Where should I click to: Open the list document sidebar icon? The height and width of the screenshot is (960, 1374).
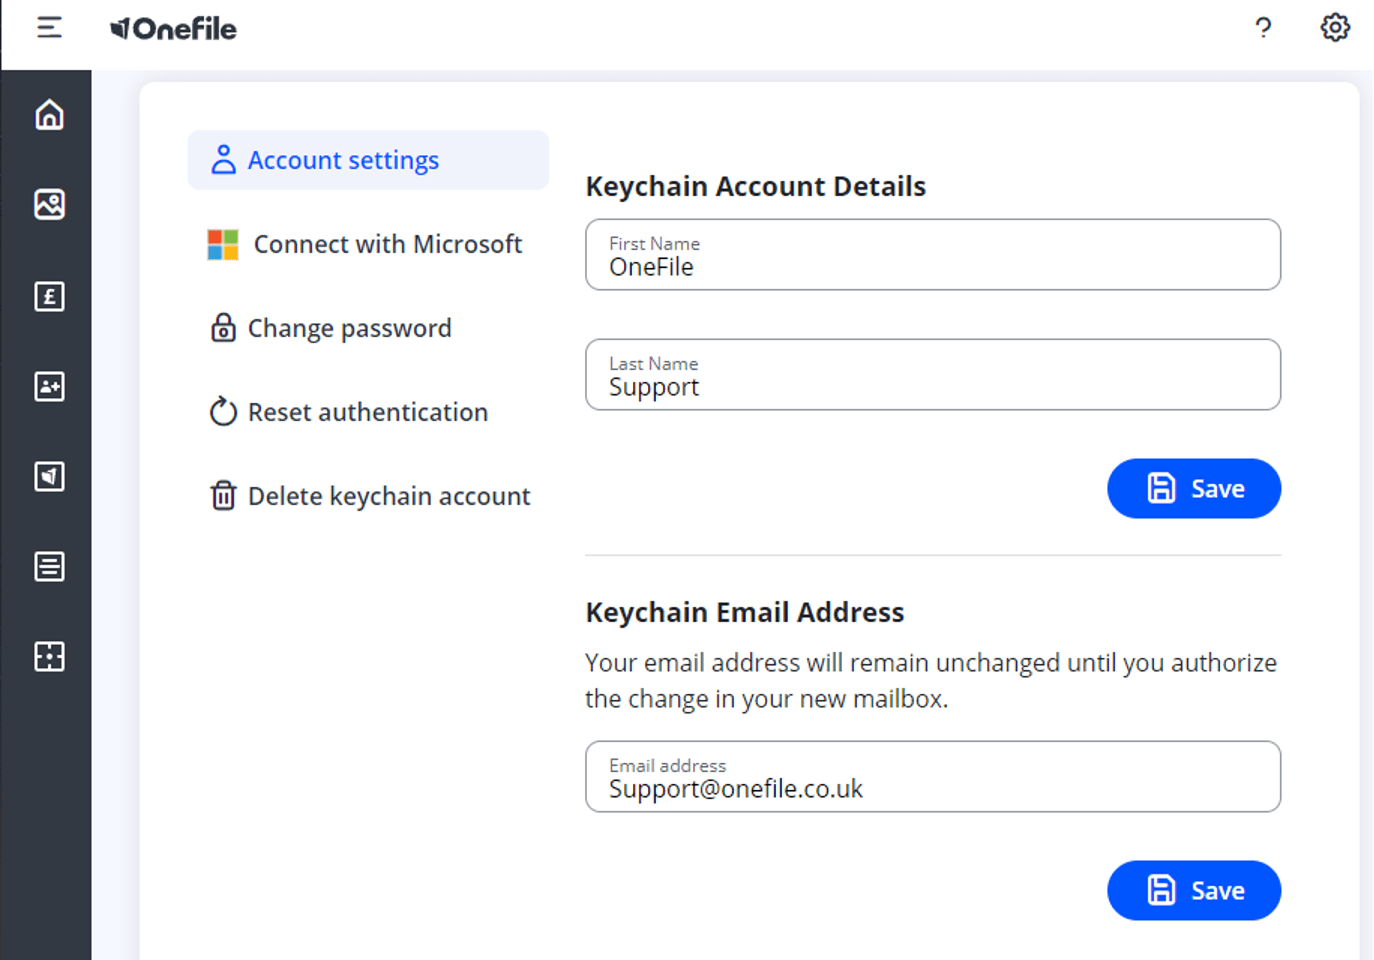click(49, 566)
